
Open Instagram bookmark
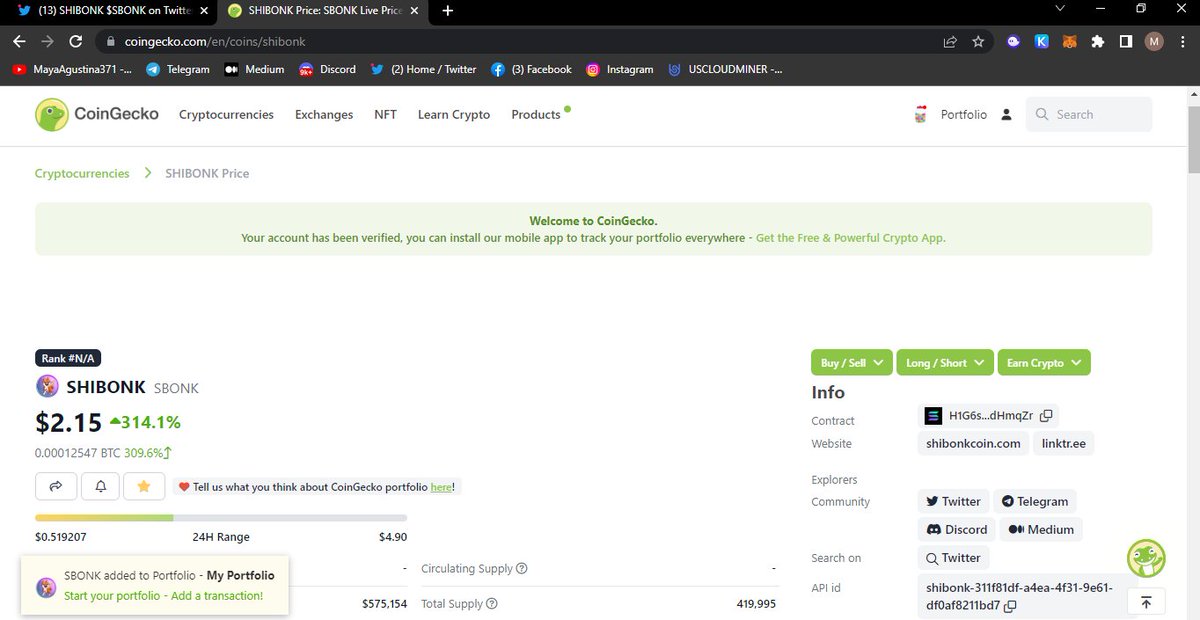click(x=619, y=70)
